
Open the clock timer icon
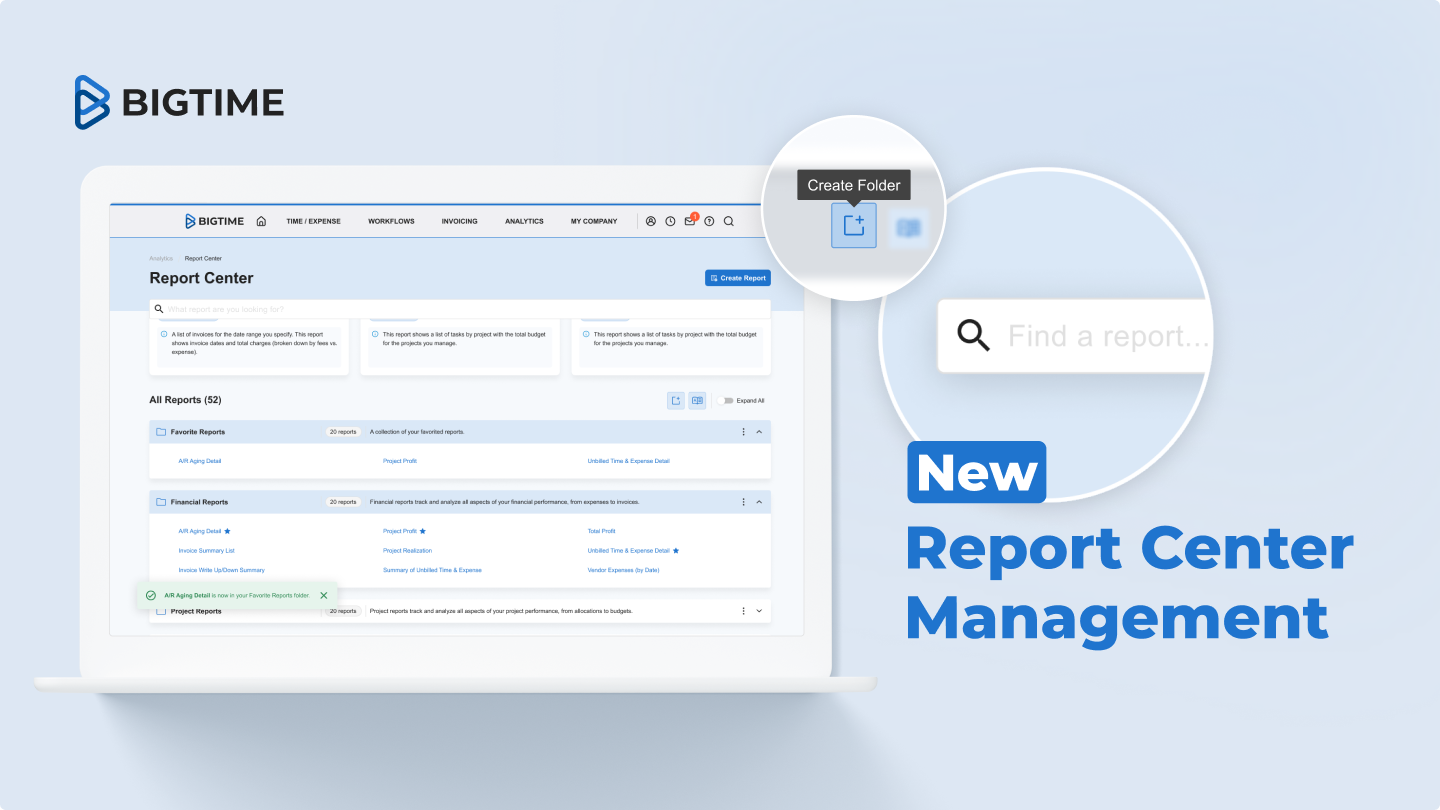point(670,221)
